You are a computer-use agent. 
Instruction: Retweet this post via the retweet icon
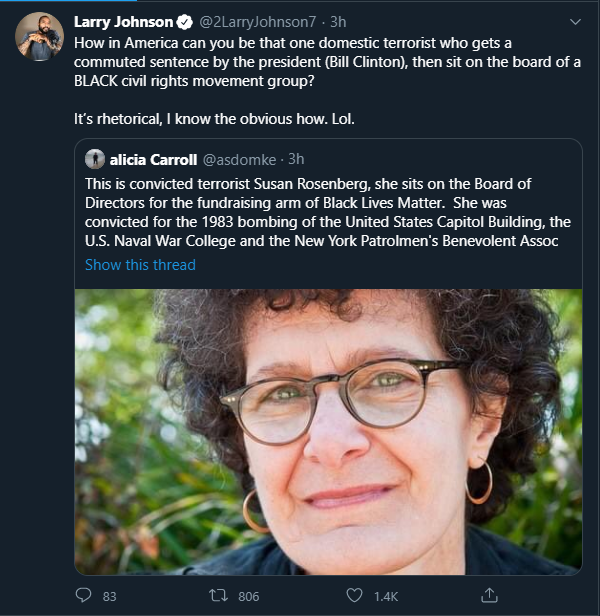click(x=218, y=596)
